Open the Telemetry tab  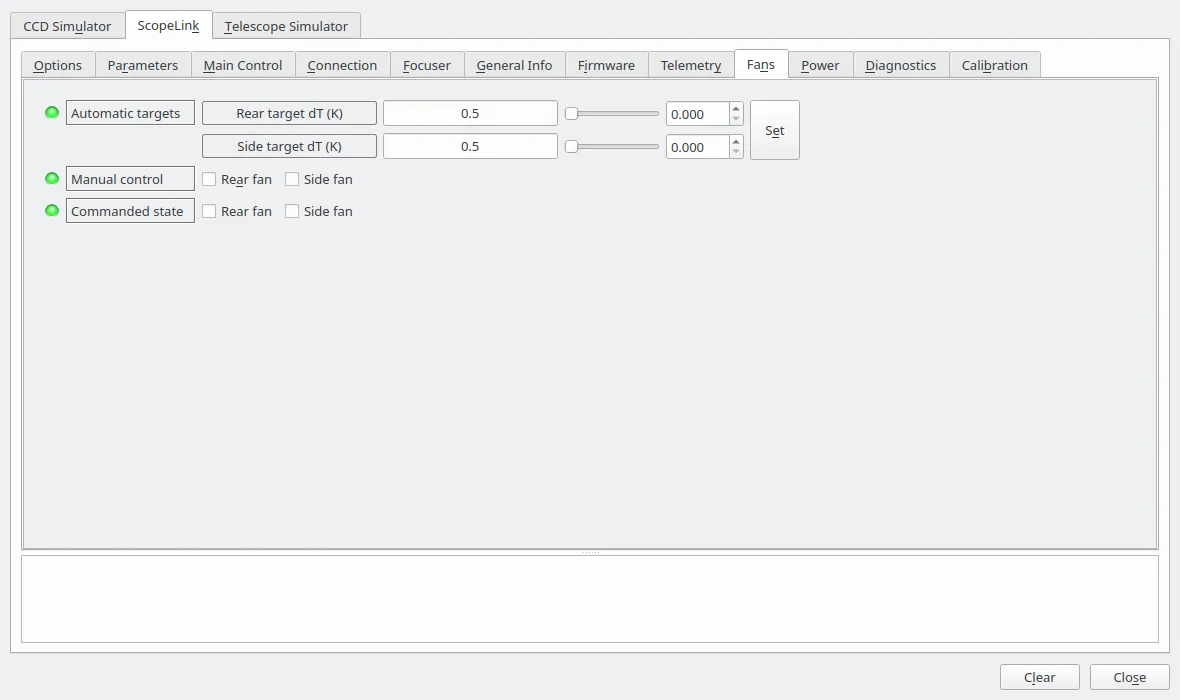(691, 65)
